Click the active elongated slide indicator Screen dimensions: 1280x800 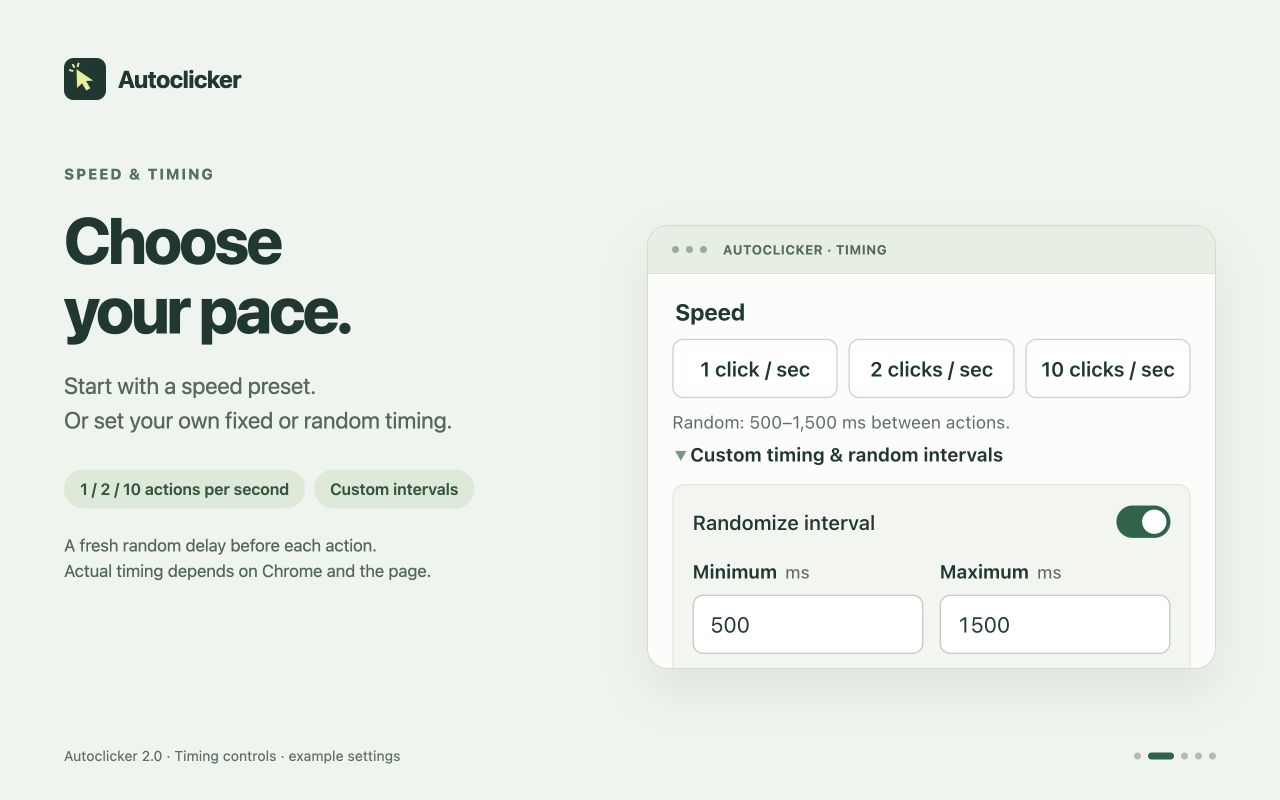[x=1161, y=756]
